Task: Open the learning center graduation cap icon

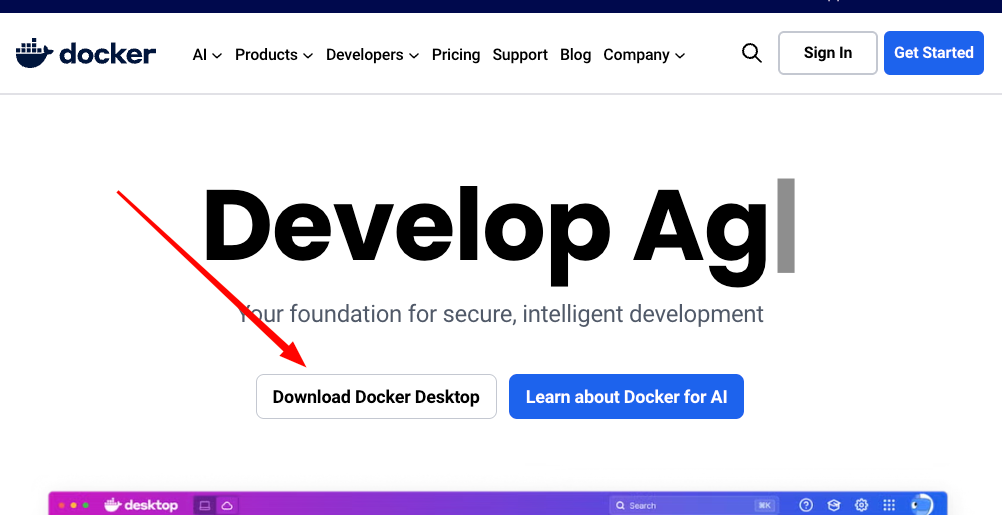Action: point(834,506)
